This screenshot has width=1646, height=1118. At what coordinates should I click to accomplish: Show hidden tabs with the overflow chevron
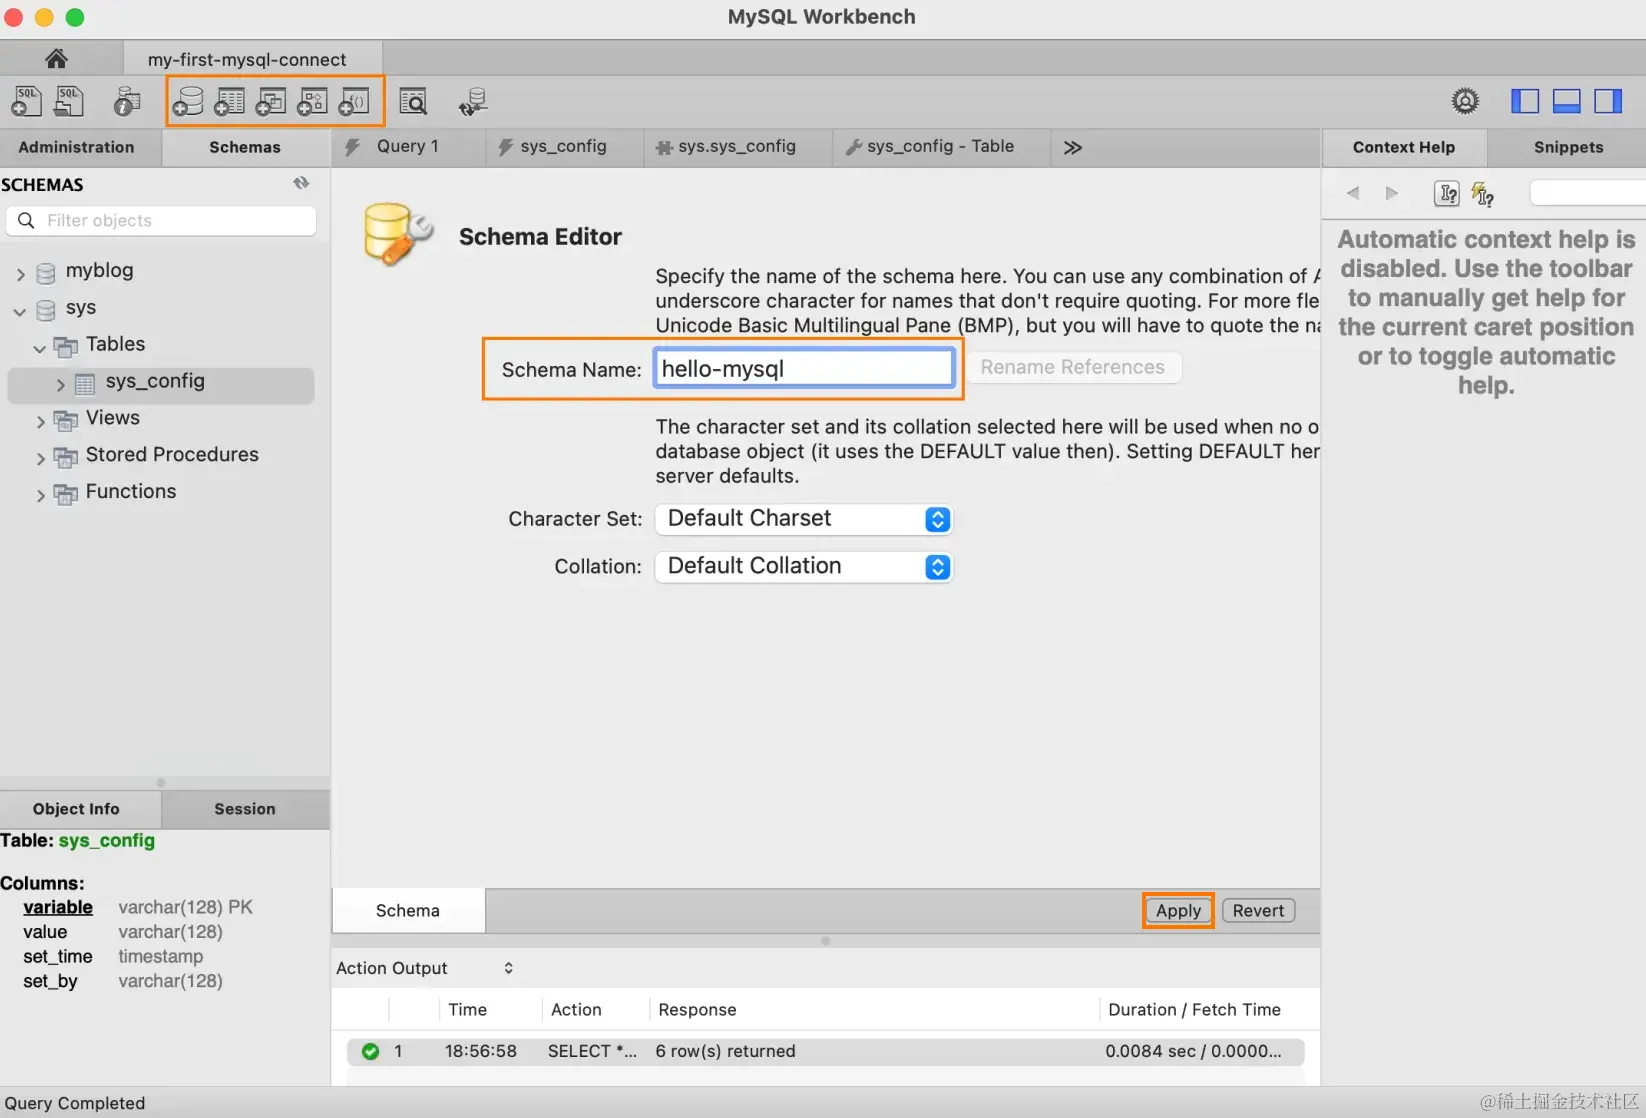1072,147
